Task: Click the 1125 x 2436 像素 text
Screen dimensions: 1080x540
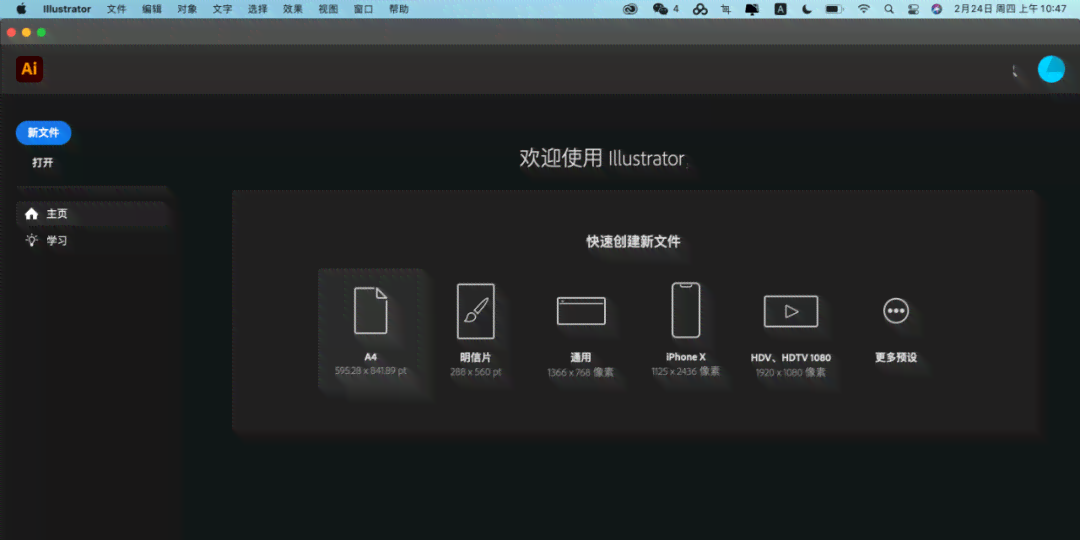Action: (686, 371)
